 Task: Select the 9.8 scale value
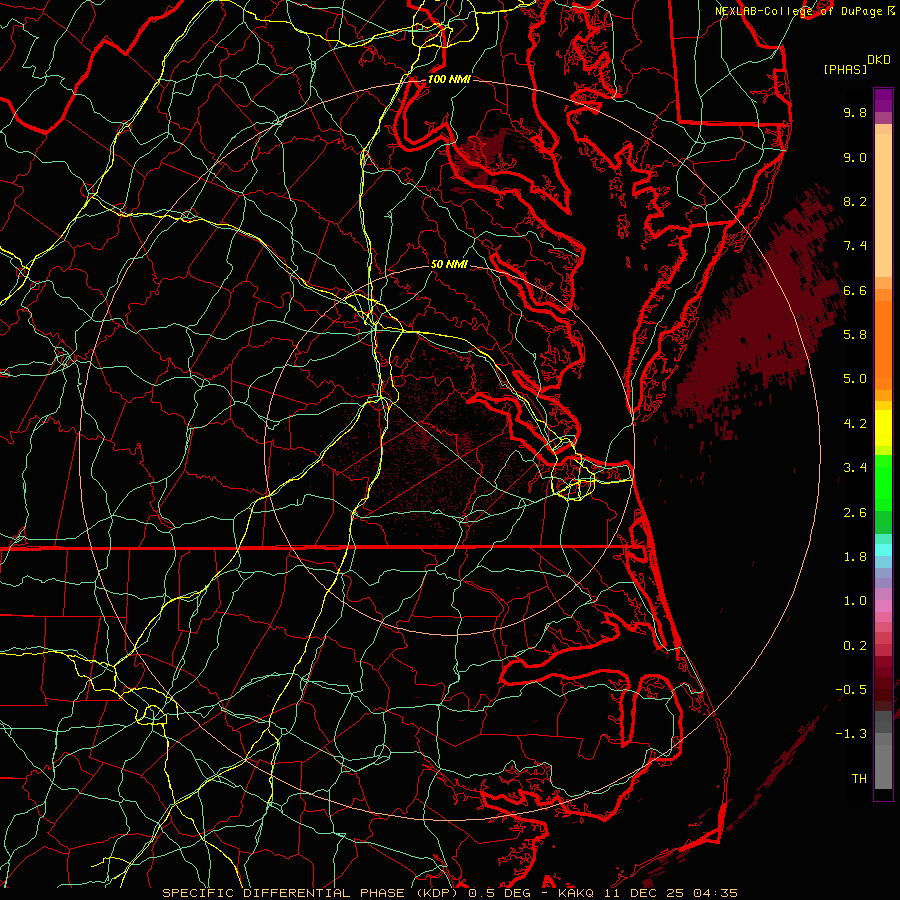[x=855, y=112]
